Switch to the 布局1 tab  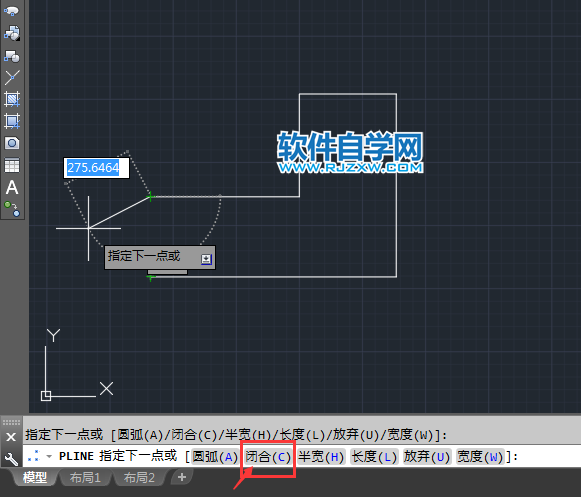pyautogui.click(x=85, y=477)
